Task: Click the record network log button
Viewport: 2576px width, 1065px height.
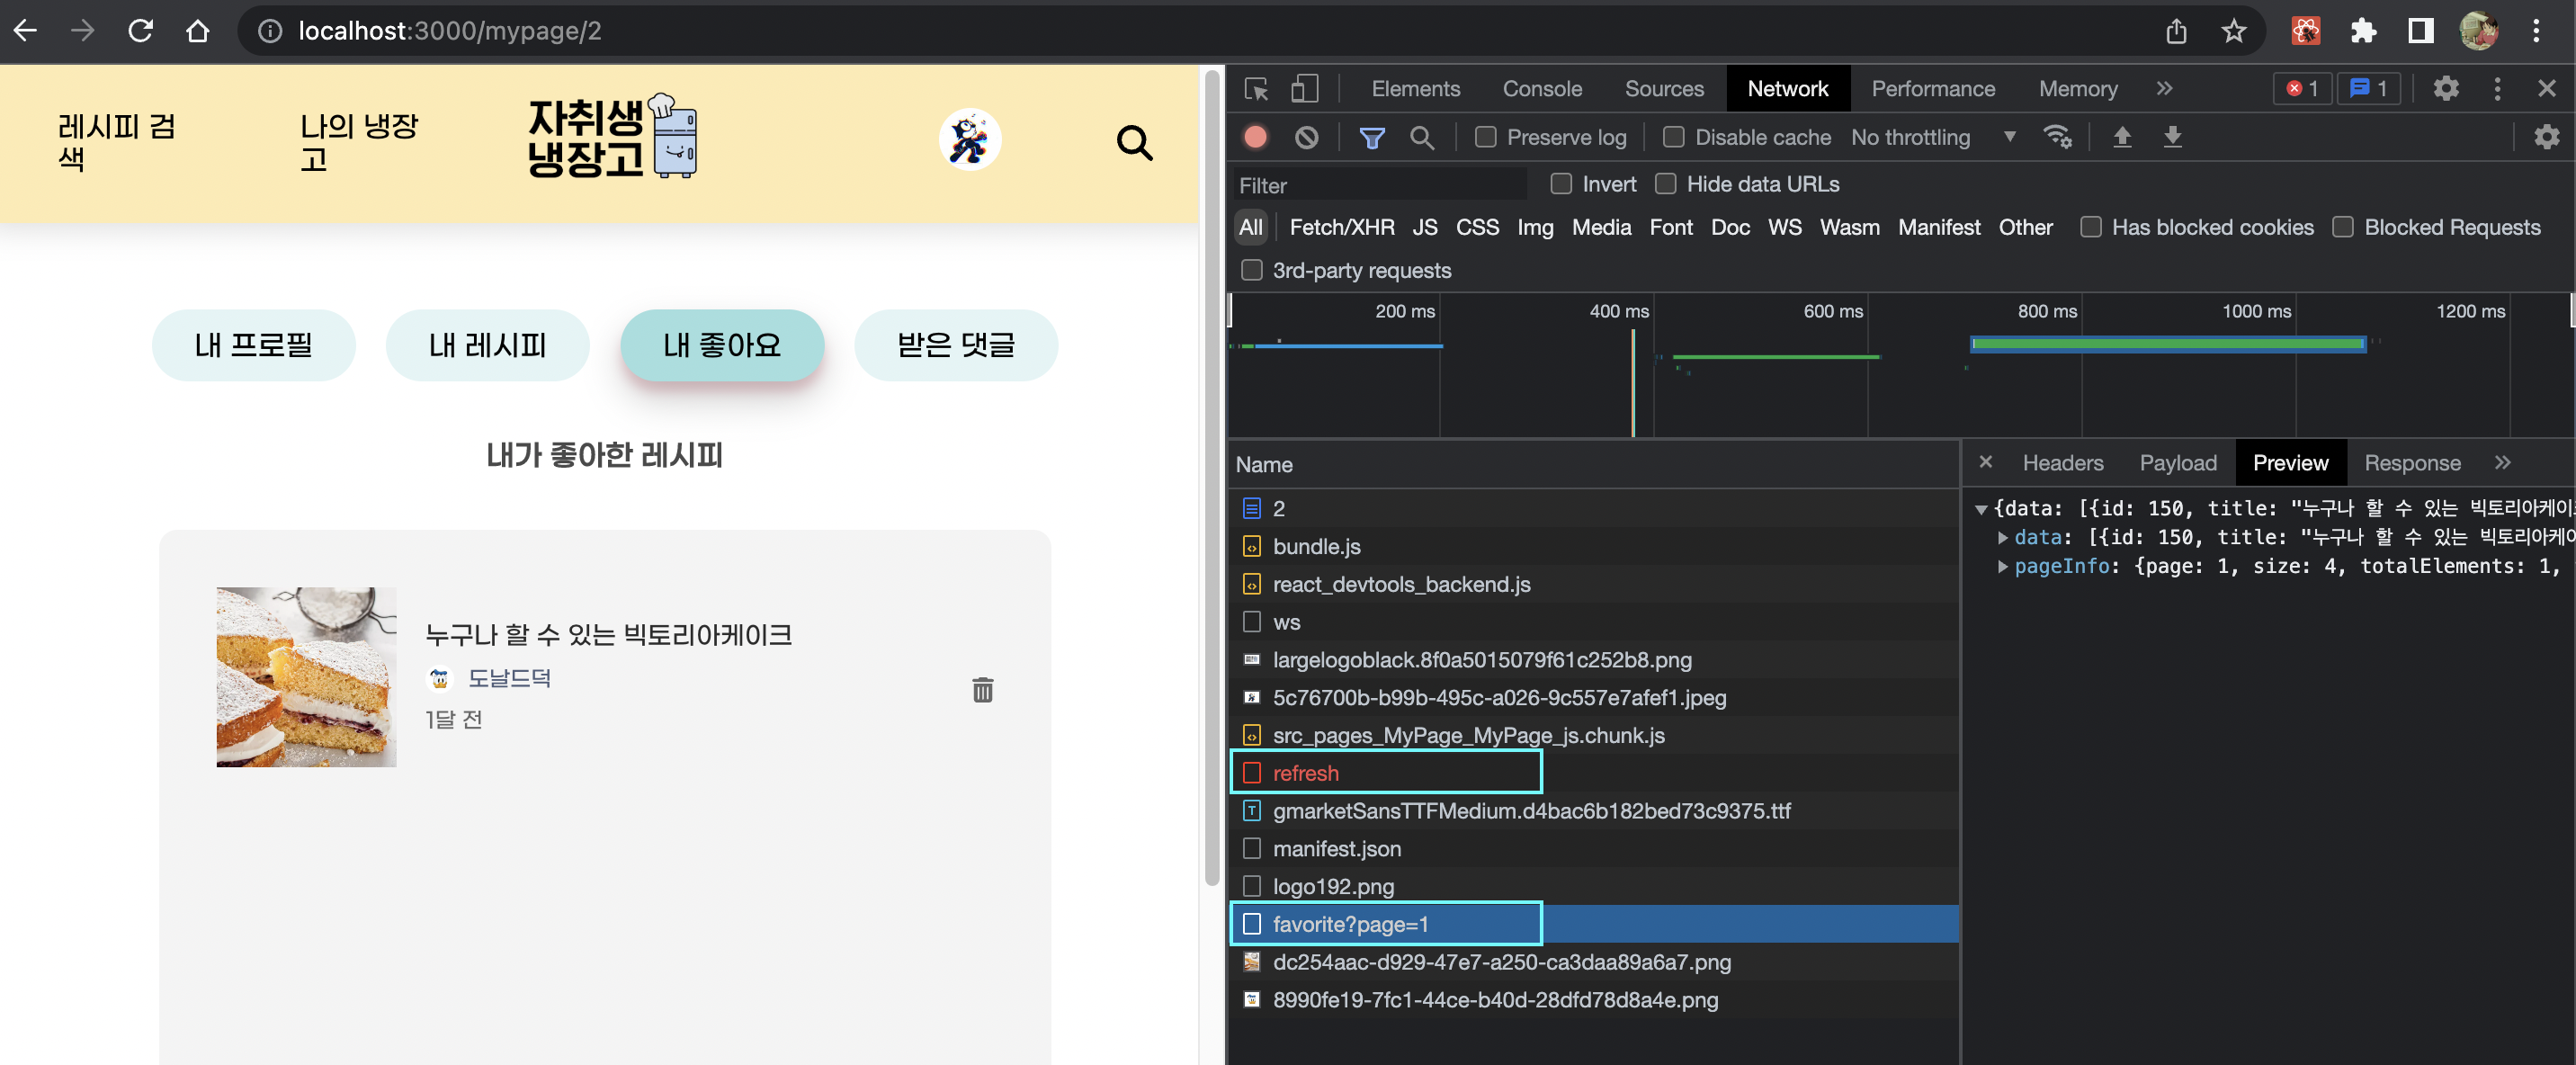Action: pos(1255,137)
